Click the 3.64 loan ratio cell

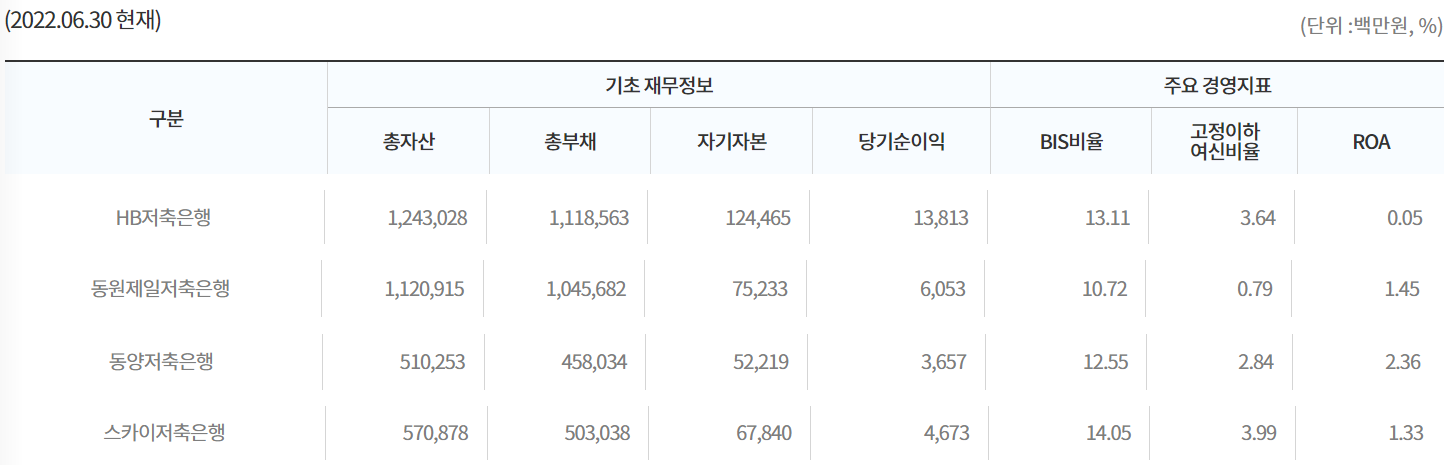1258,217
